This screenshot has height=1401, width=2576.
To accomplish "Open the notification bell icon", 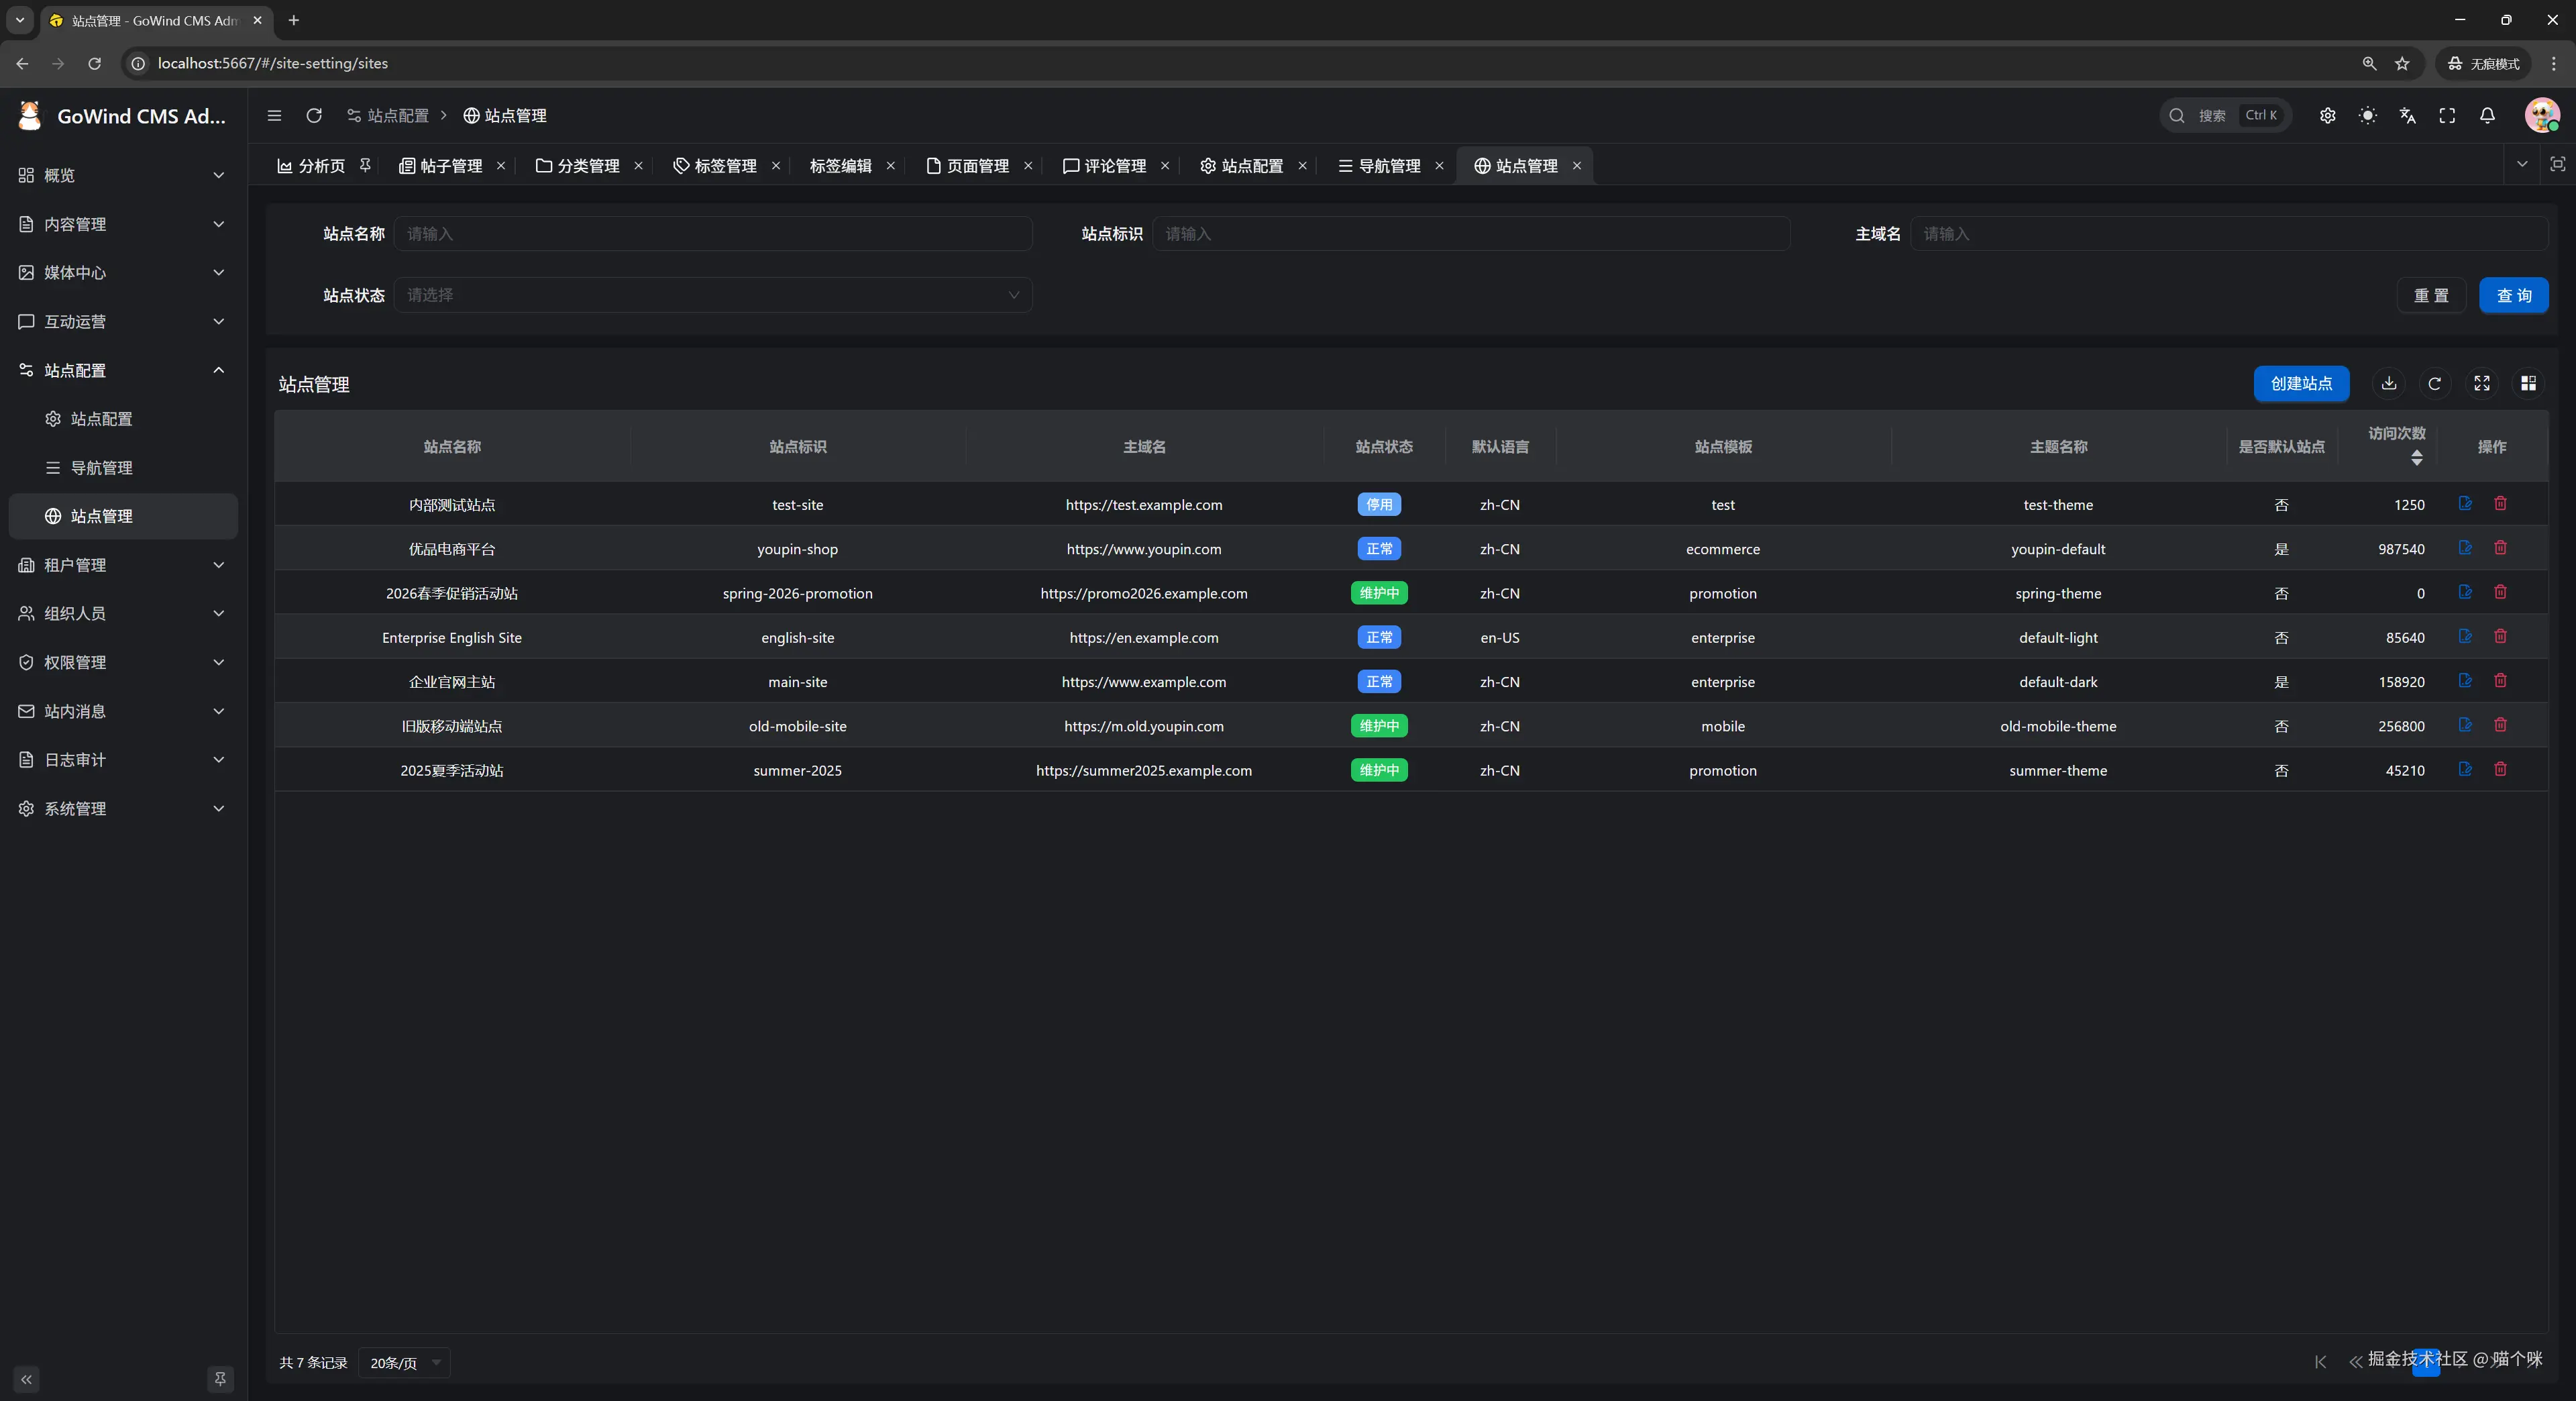I will point(2487,115).
